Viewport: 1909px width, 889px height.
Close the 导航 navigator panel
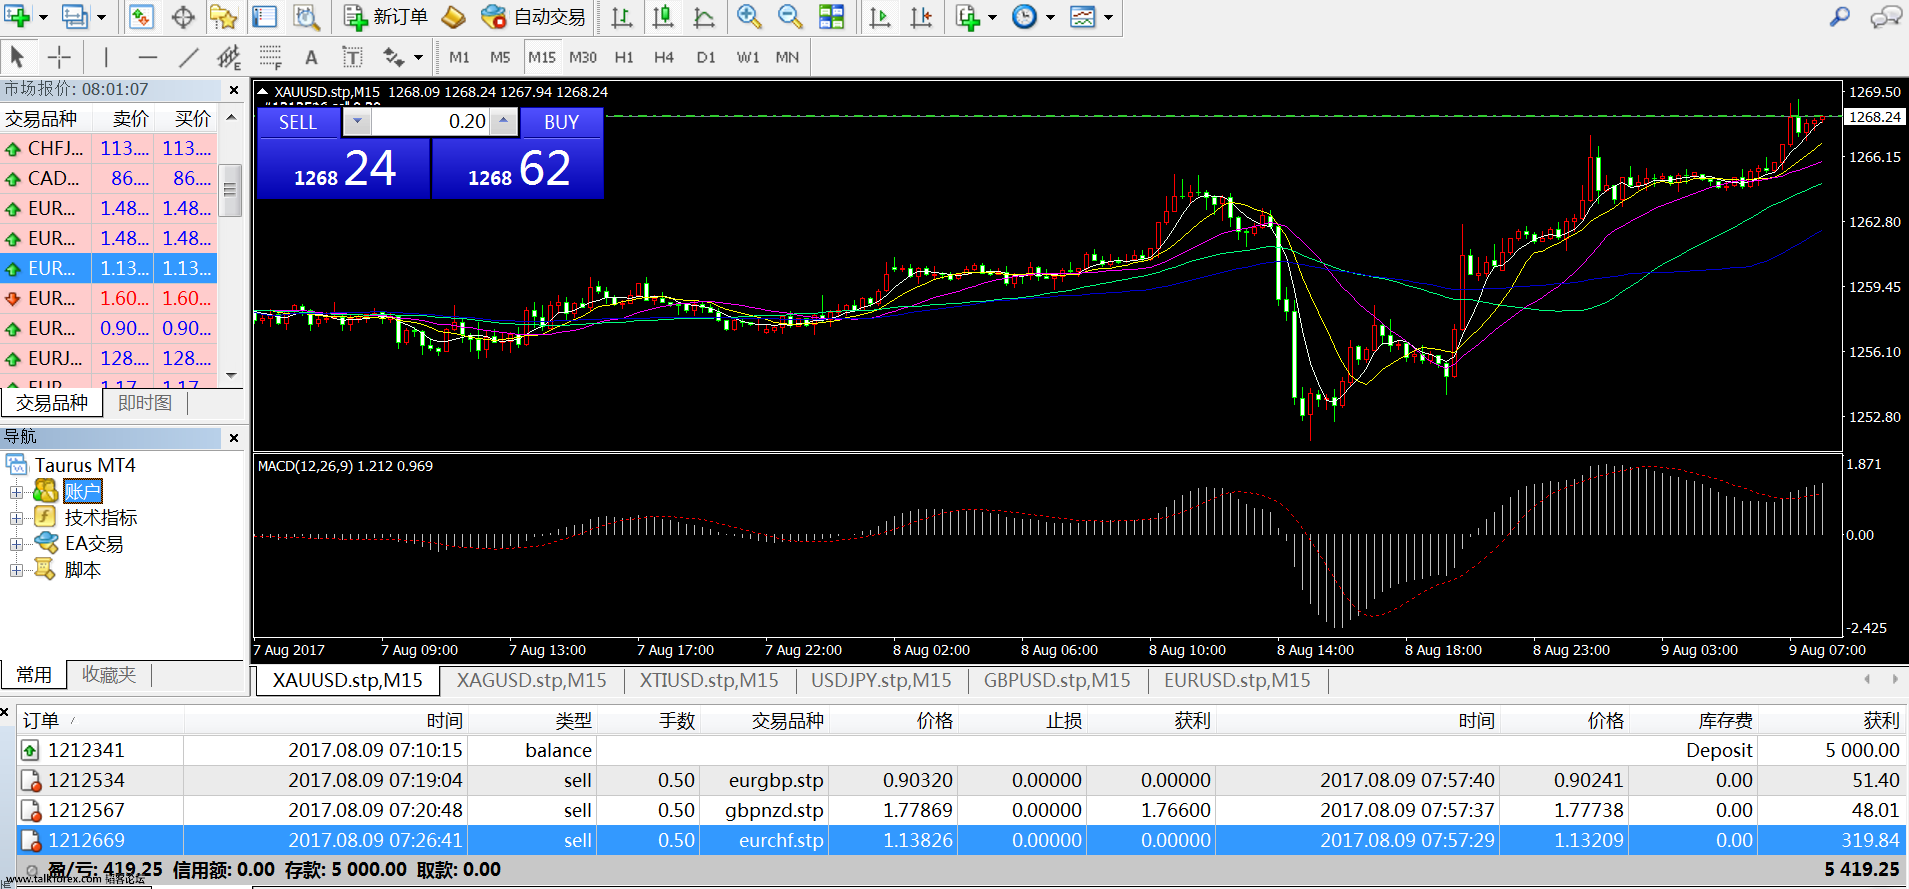pos(234,438)
